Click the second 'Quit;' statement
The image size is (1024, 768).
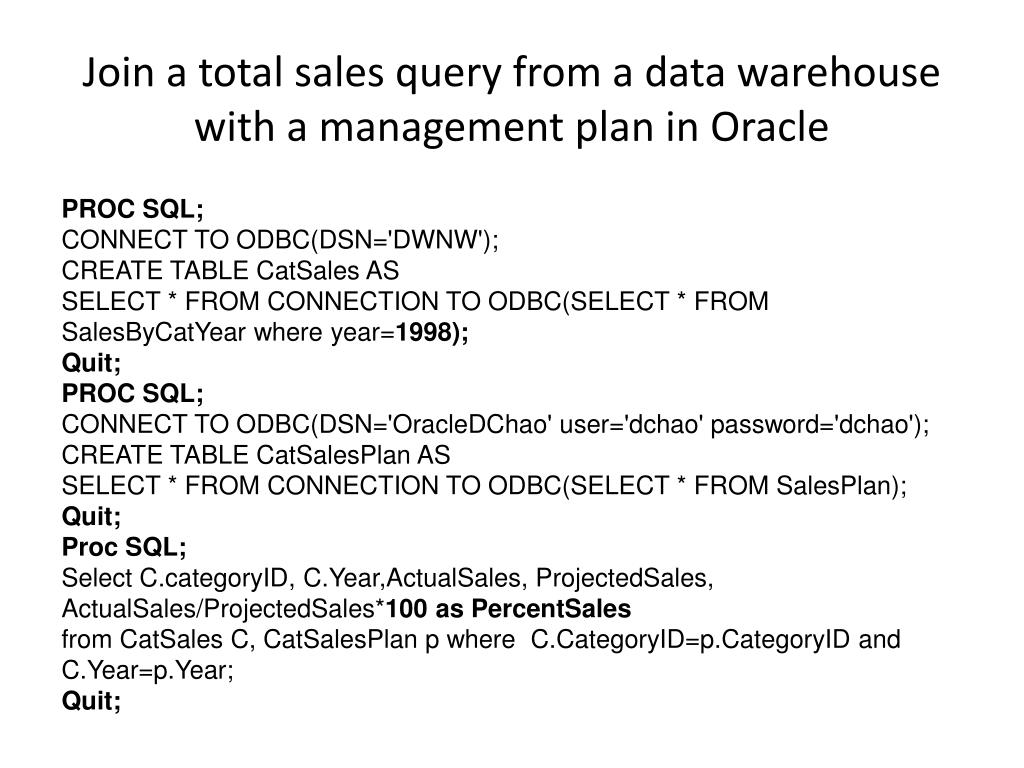[91, 517]
